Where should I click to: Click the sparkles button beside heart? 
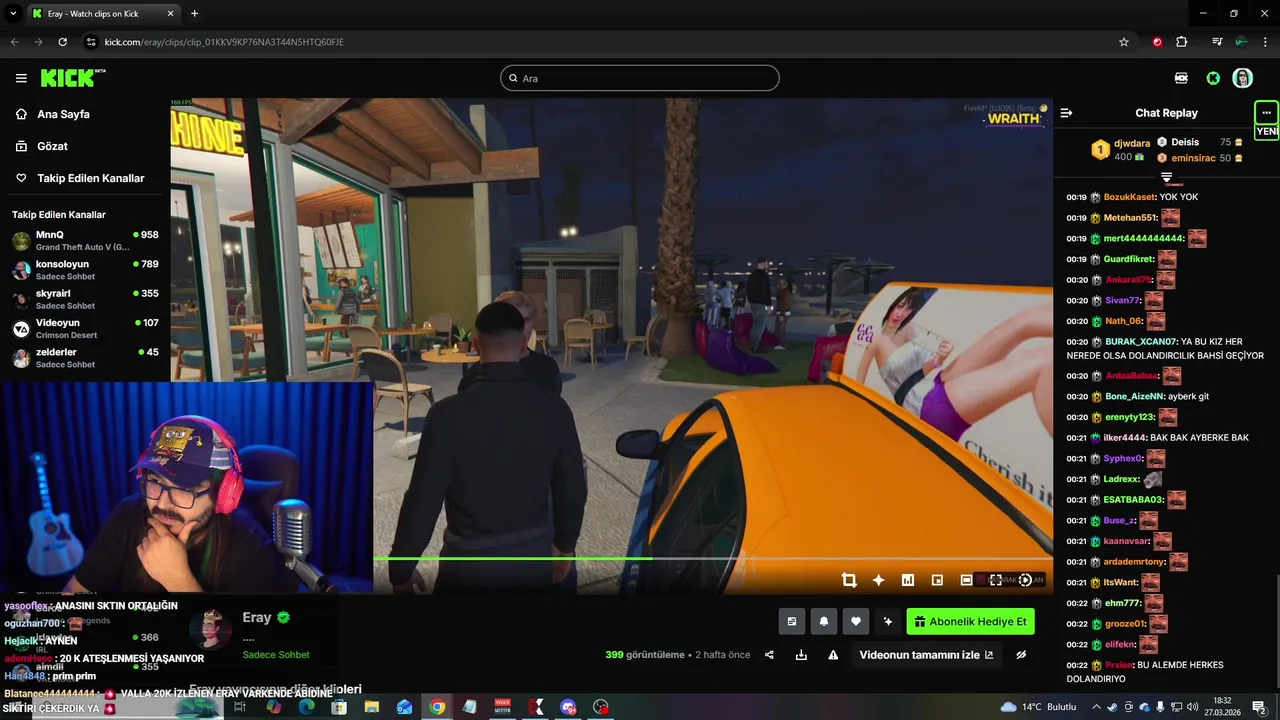coord(887,621)
